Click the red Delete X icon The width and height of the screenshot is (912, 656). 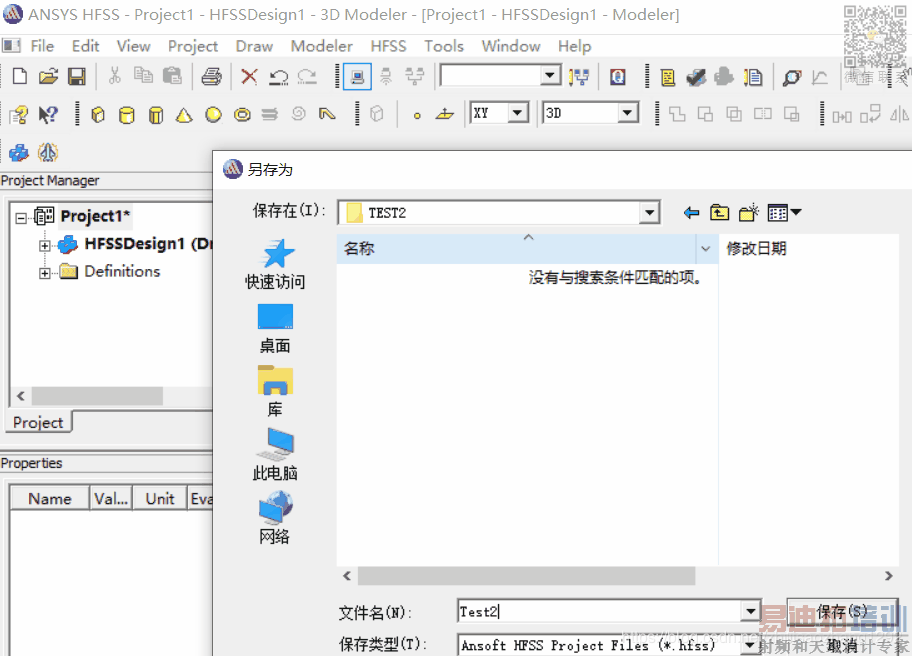click(x=250, y=76)
